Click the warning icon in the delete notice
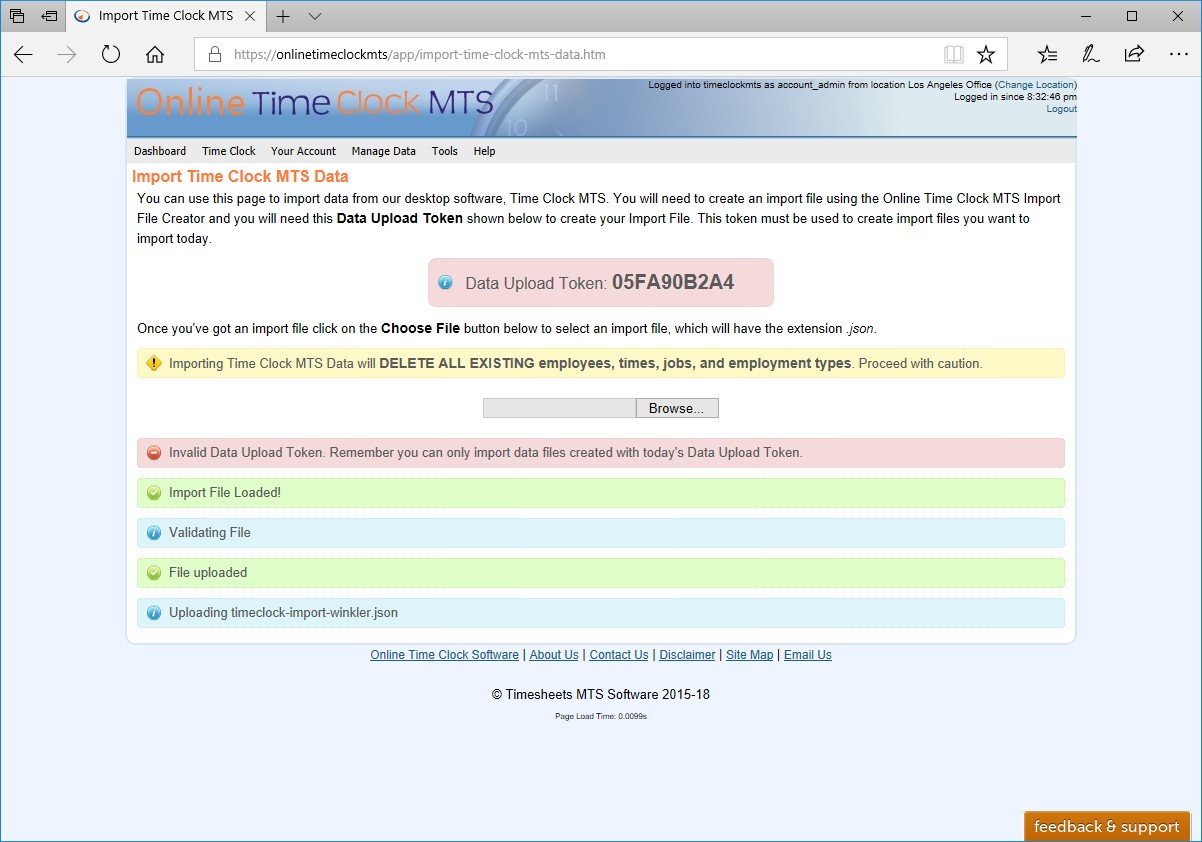The height and width of the screenshot is (842, 1202). (153, 363)
